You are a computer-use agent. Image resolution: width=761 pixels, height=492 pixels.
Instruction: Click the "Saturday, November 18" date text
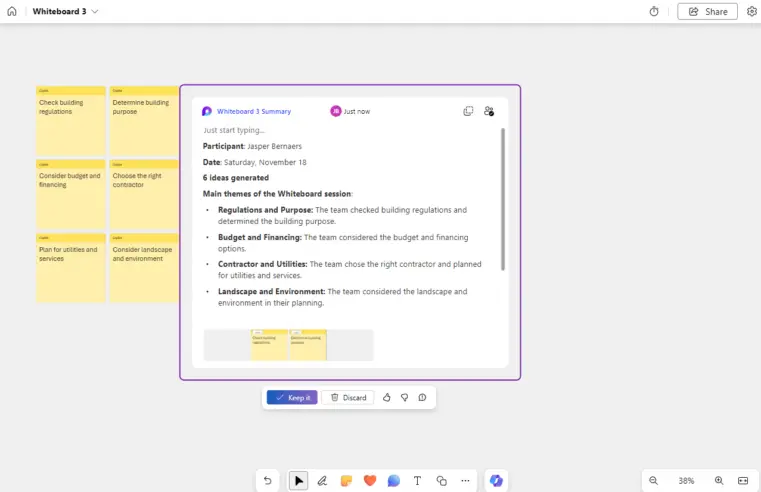click(265, 162)
